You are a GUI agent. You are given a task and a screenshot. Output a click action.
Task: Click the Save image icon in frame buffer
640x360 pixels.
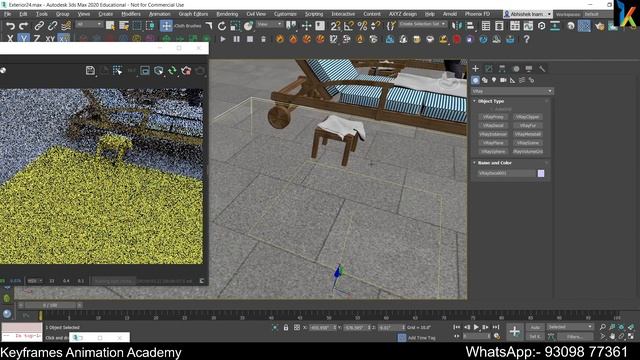point(90,71)
